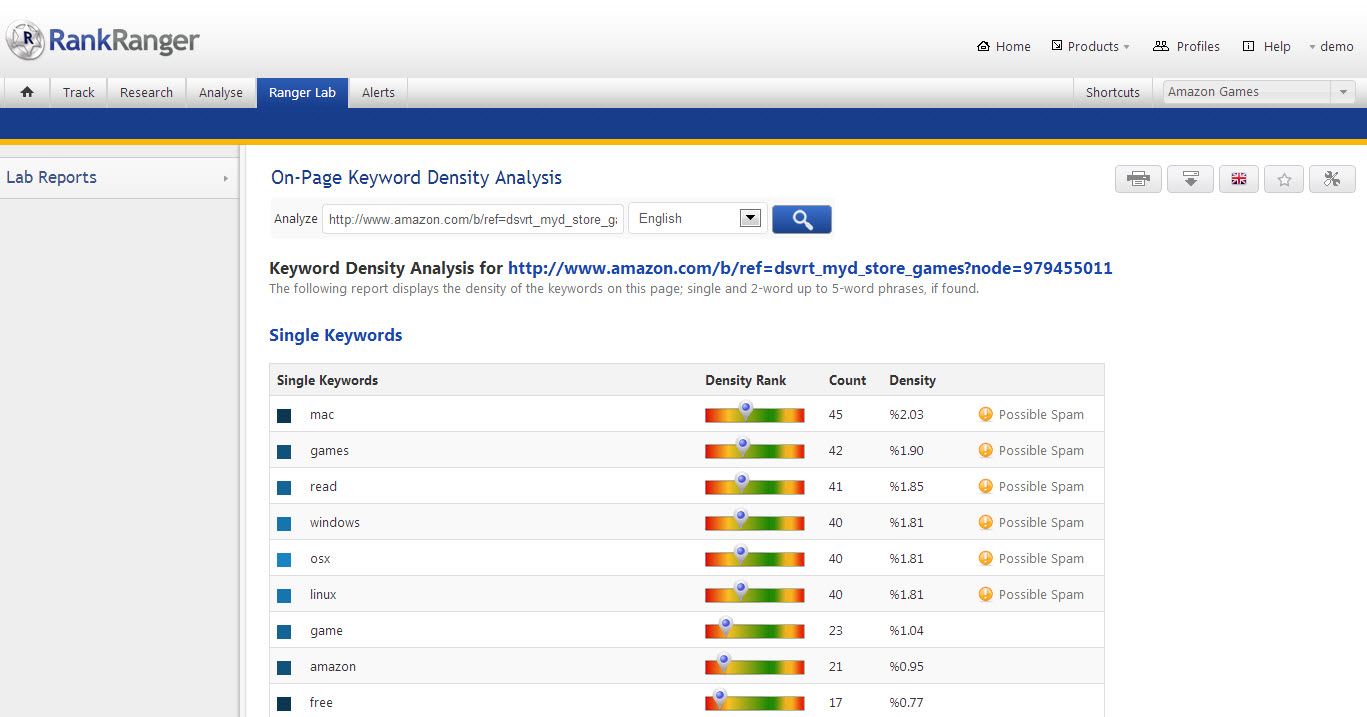Click the print report icon
Image resolution: width=1367 pixels, height=717 pixels.
1138,179
